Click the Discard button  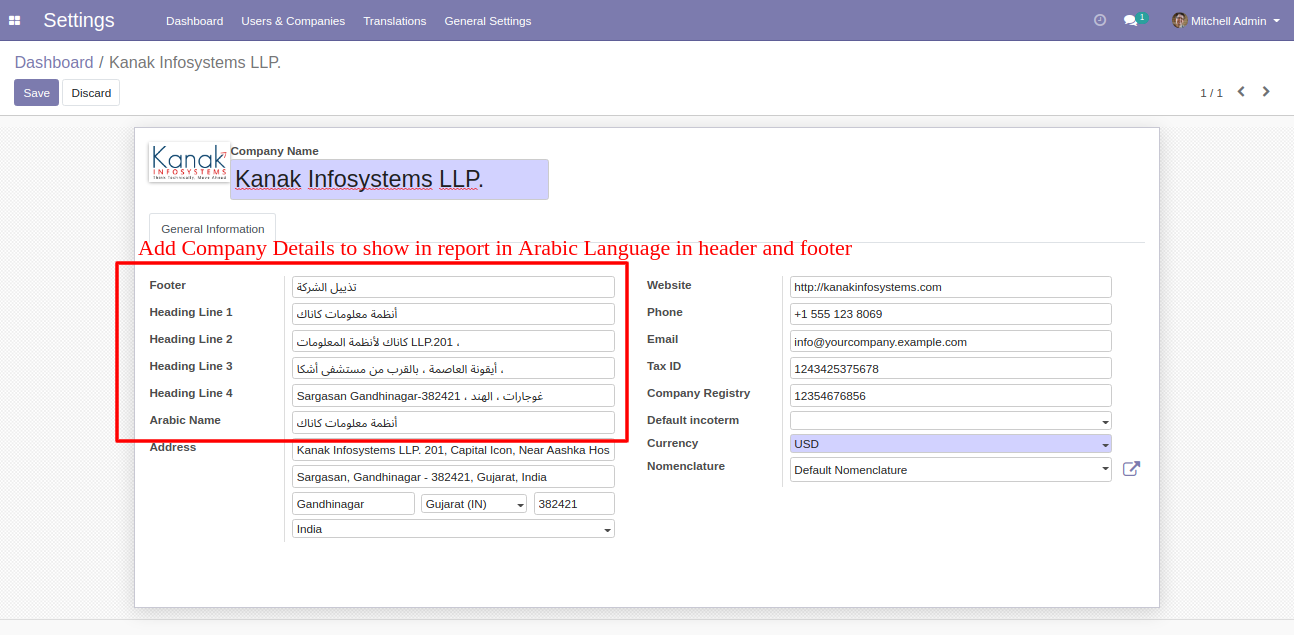[x=91, y=93]
